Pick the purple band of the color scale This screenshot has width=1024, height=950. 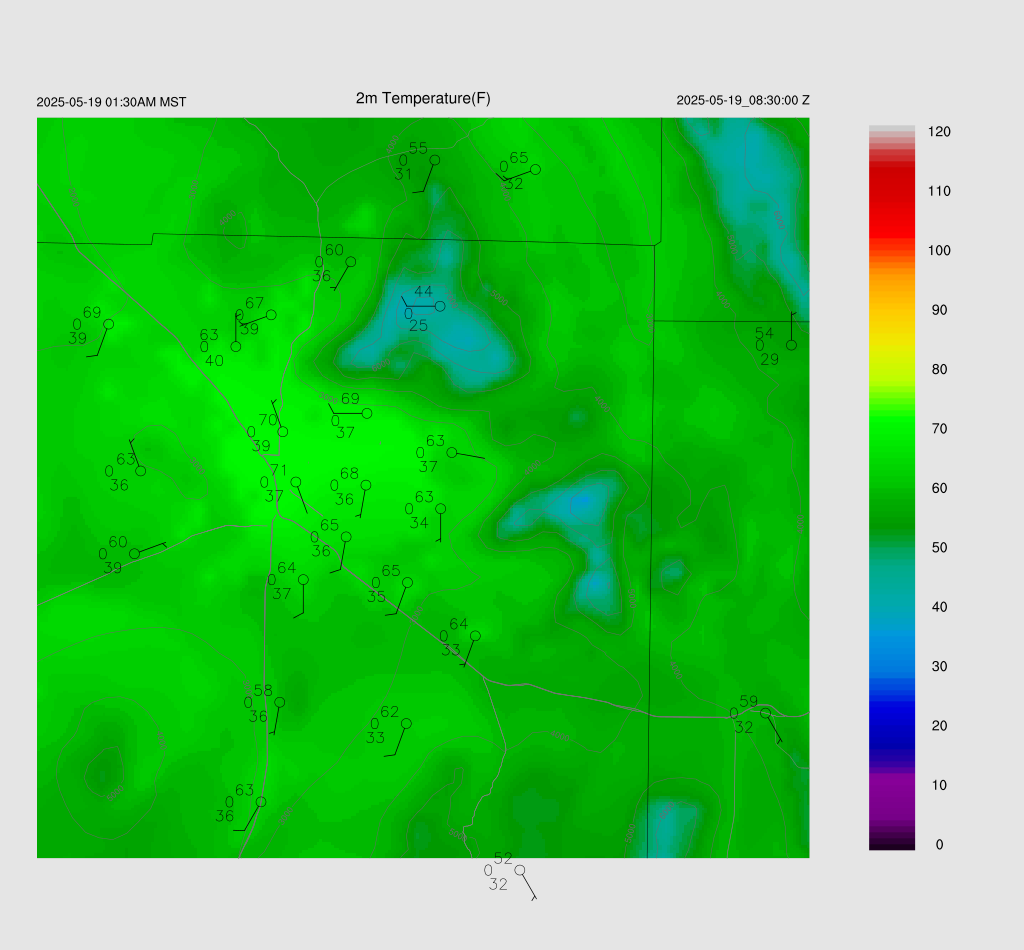click(891, 797)
